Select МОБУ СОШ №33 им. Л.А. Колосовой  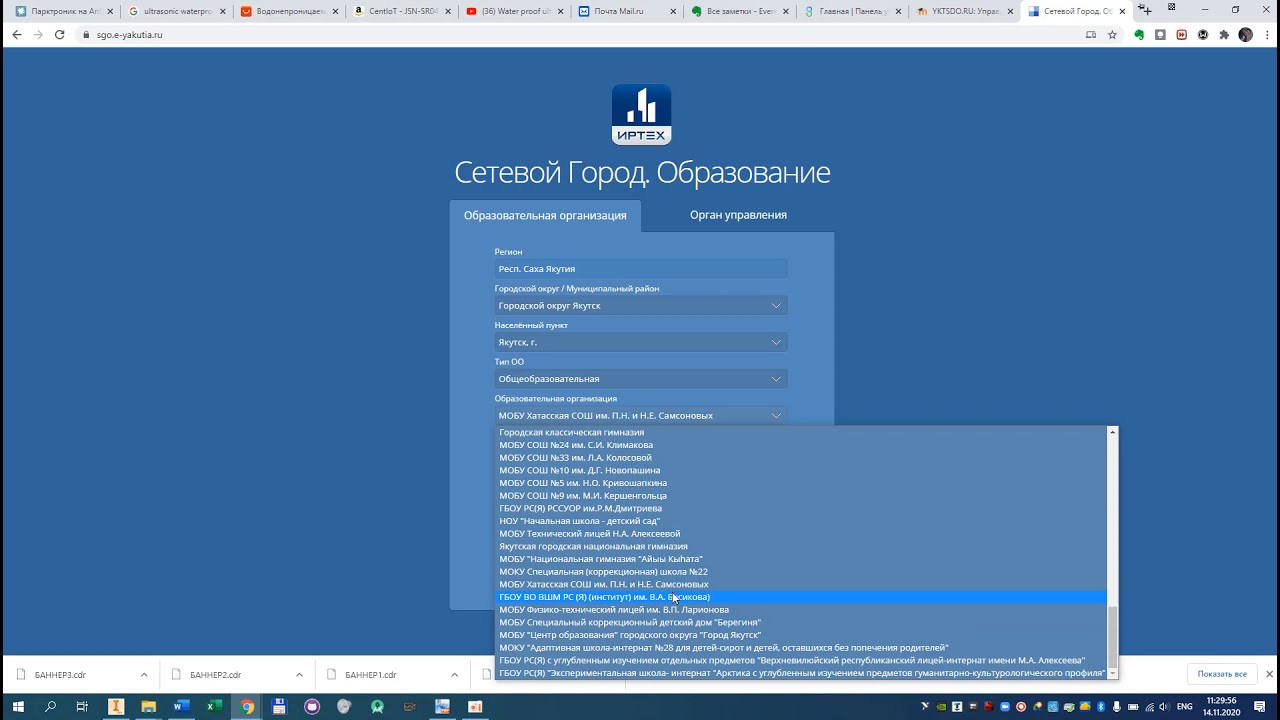coord(802,458)
